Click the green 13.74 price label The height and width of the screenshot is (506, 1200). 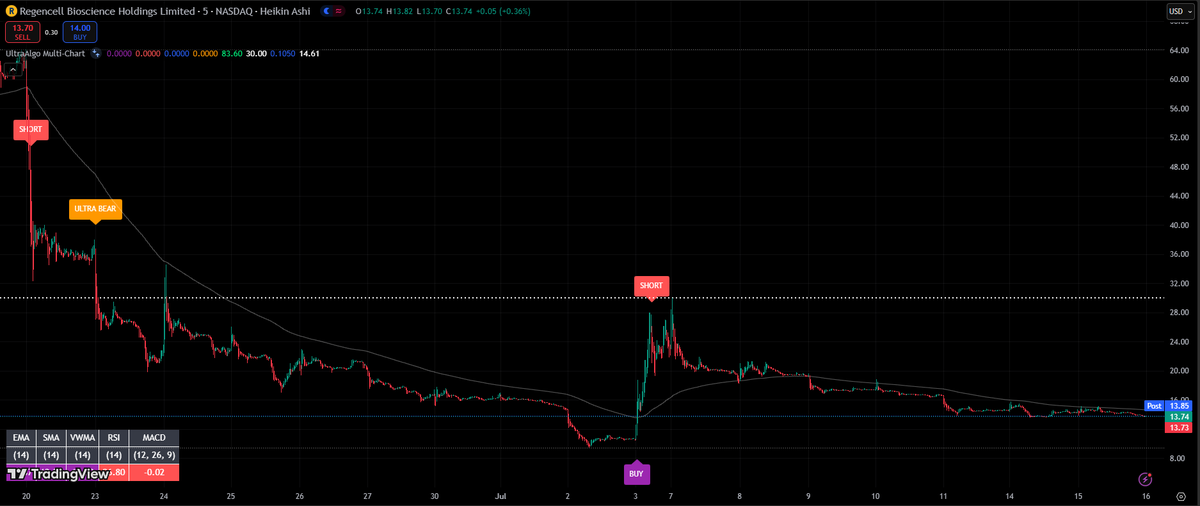[x=1178, y=416]
